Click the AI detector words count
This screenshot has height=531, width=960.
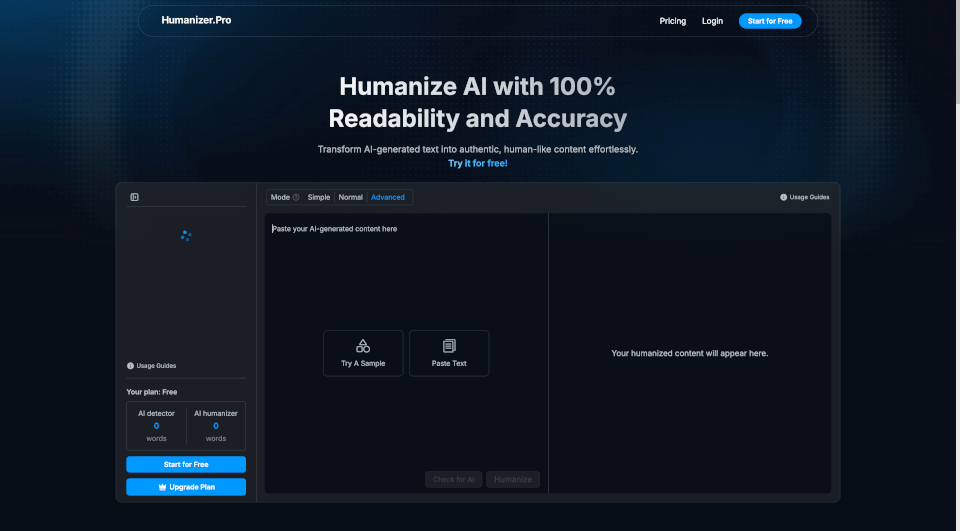pyautogui.click(x=156, y=426)
